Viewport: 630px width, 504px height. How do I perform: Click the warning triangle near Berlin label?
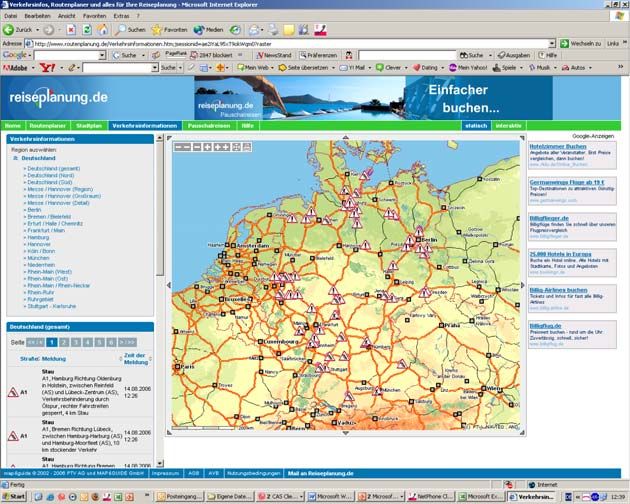(x=419, y=231)
